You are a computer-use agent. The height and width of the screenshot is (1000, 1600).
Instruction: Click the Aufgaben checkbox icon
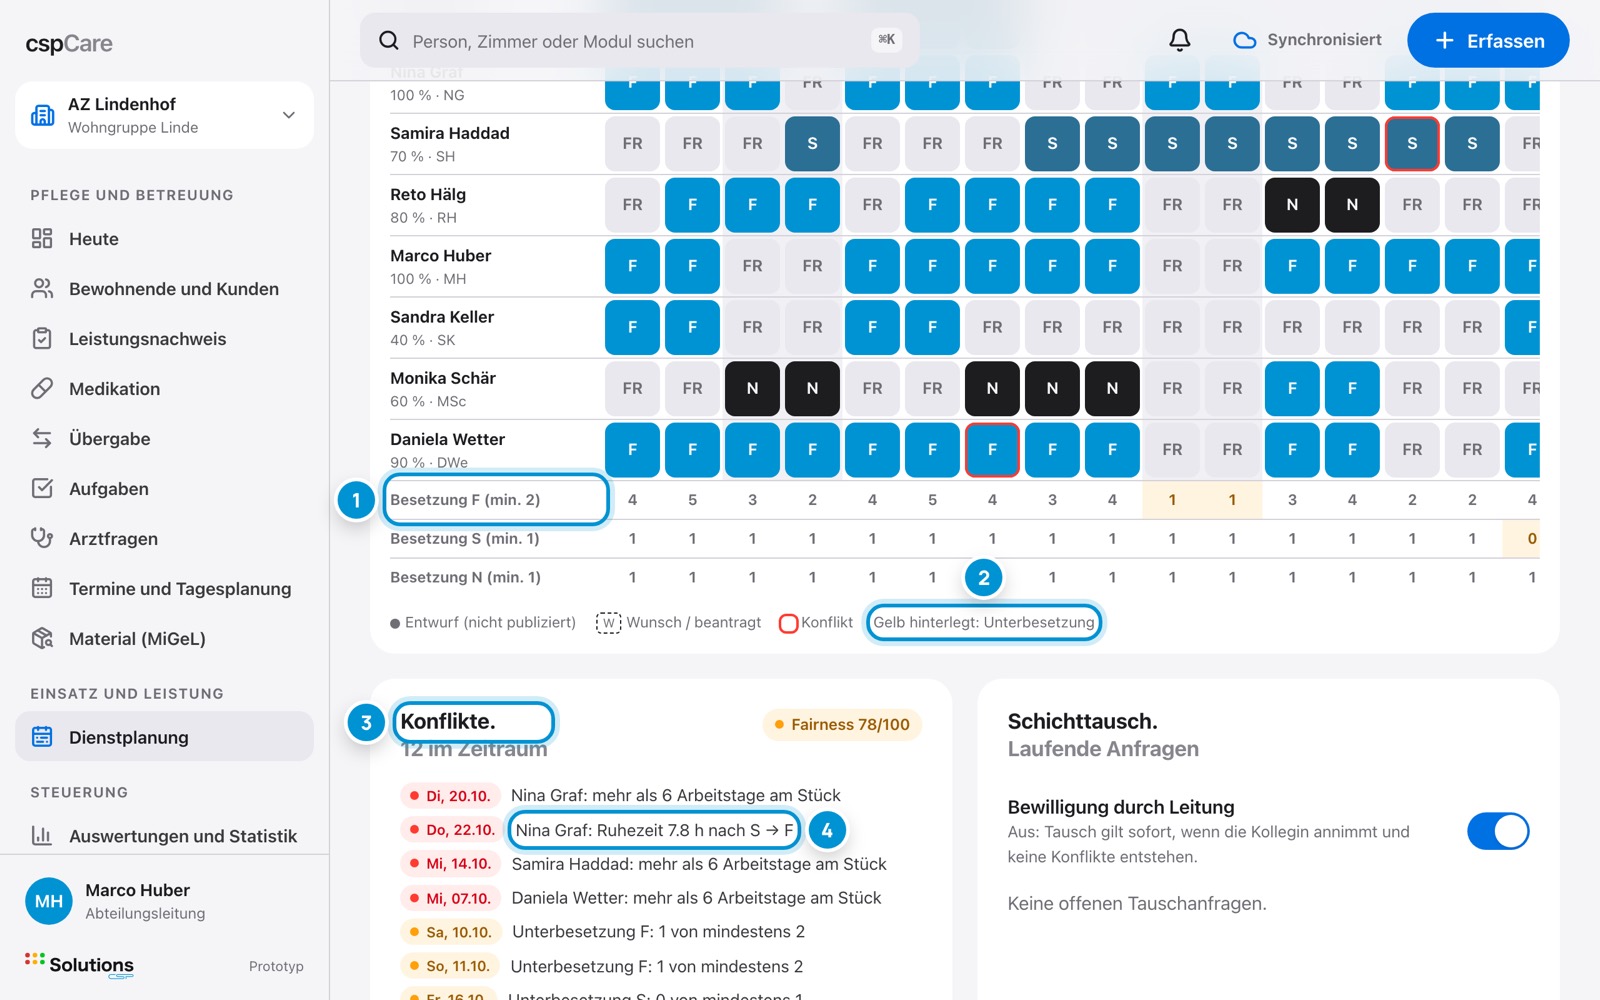42,488
